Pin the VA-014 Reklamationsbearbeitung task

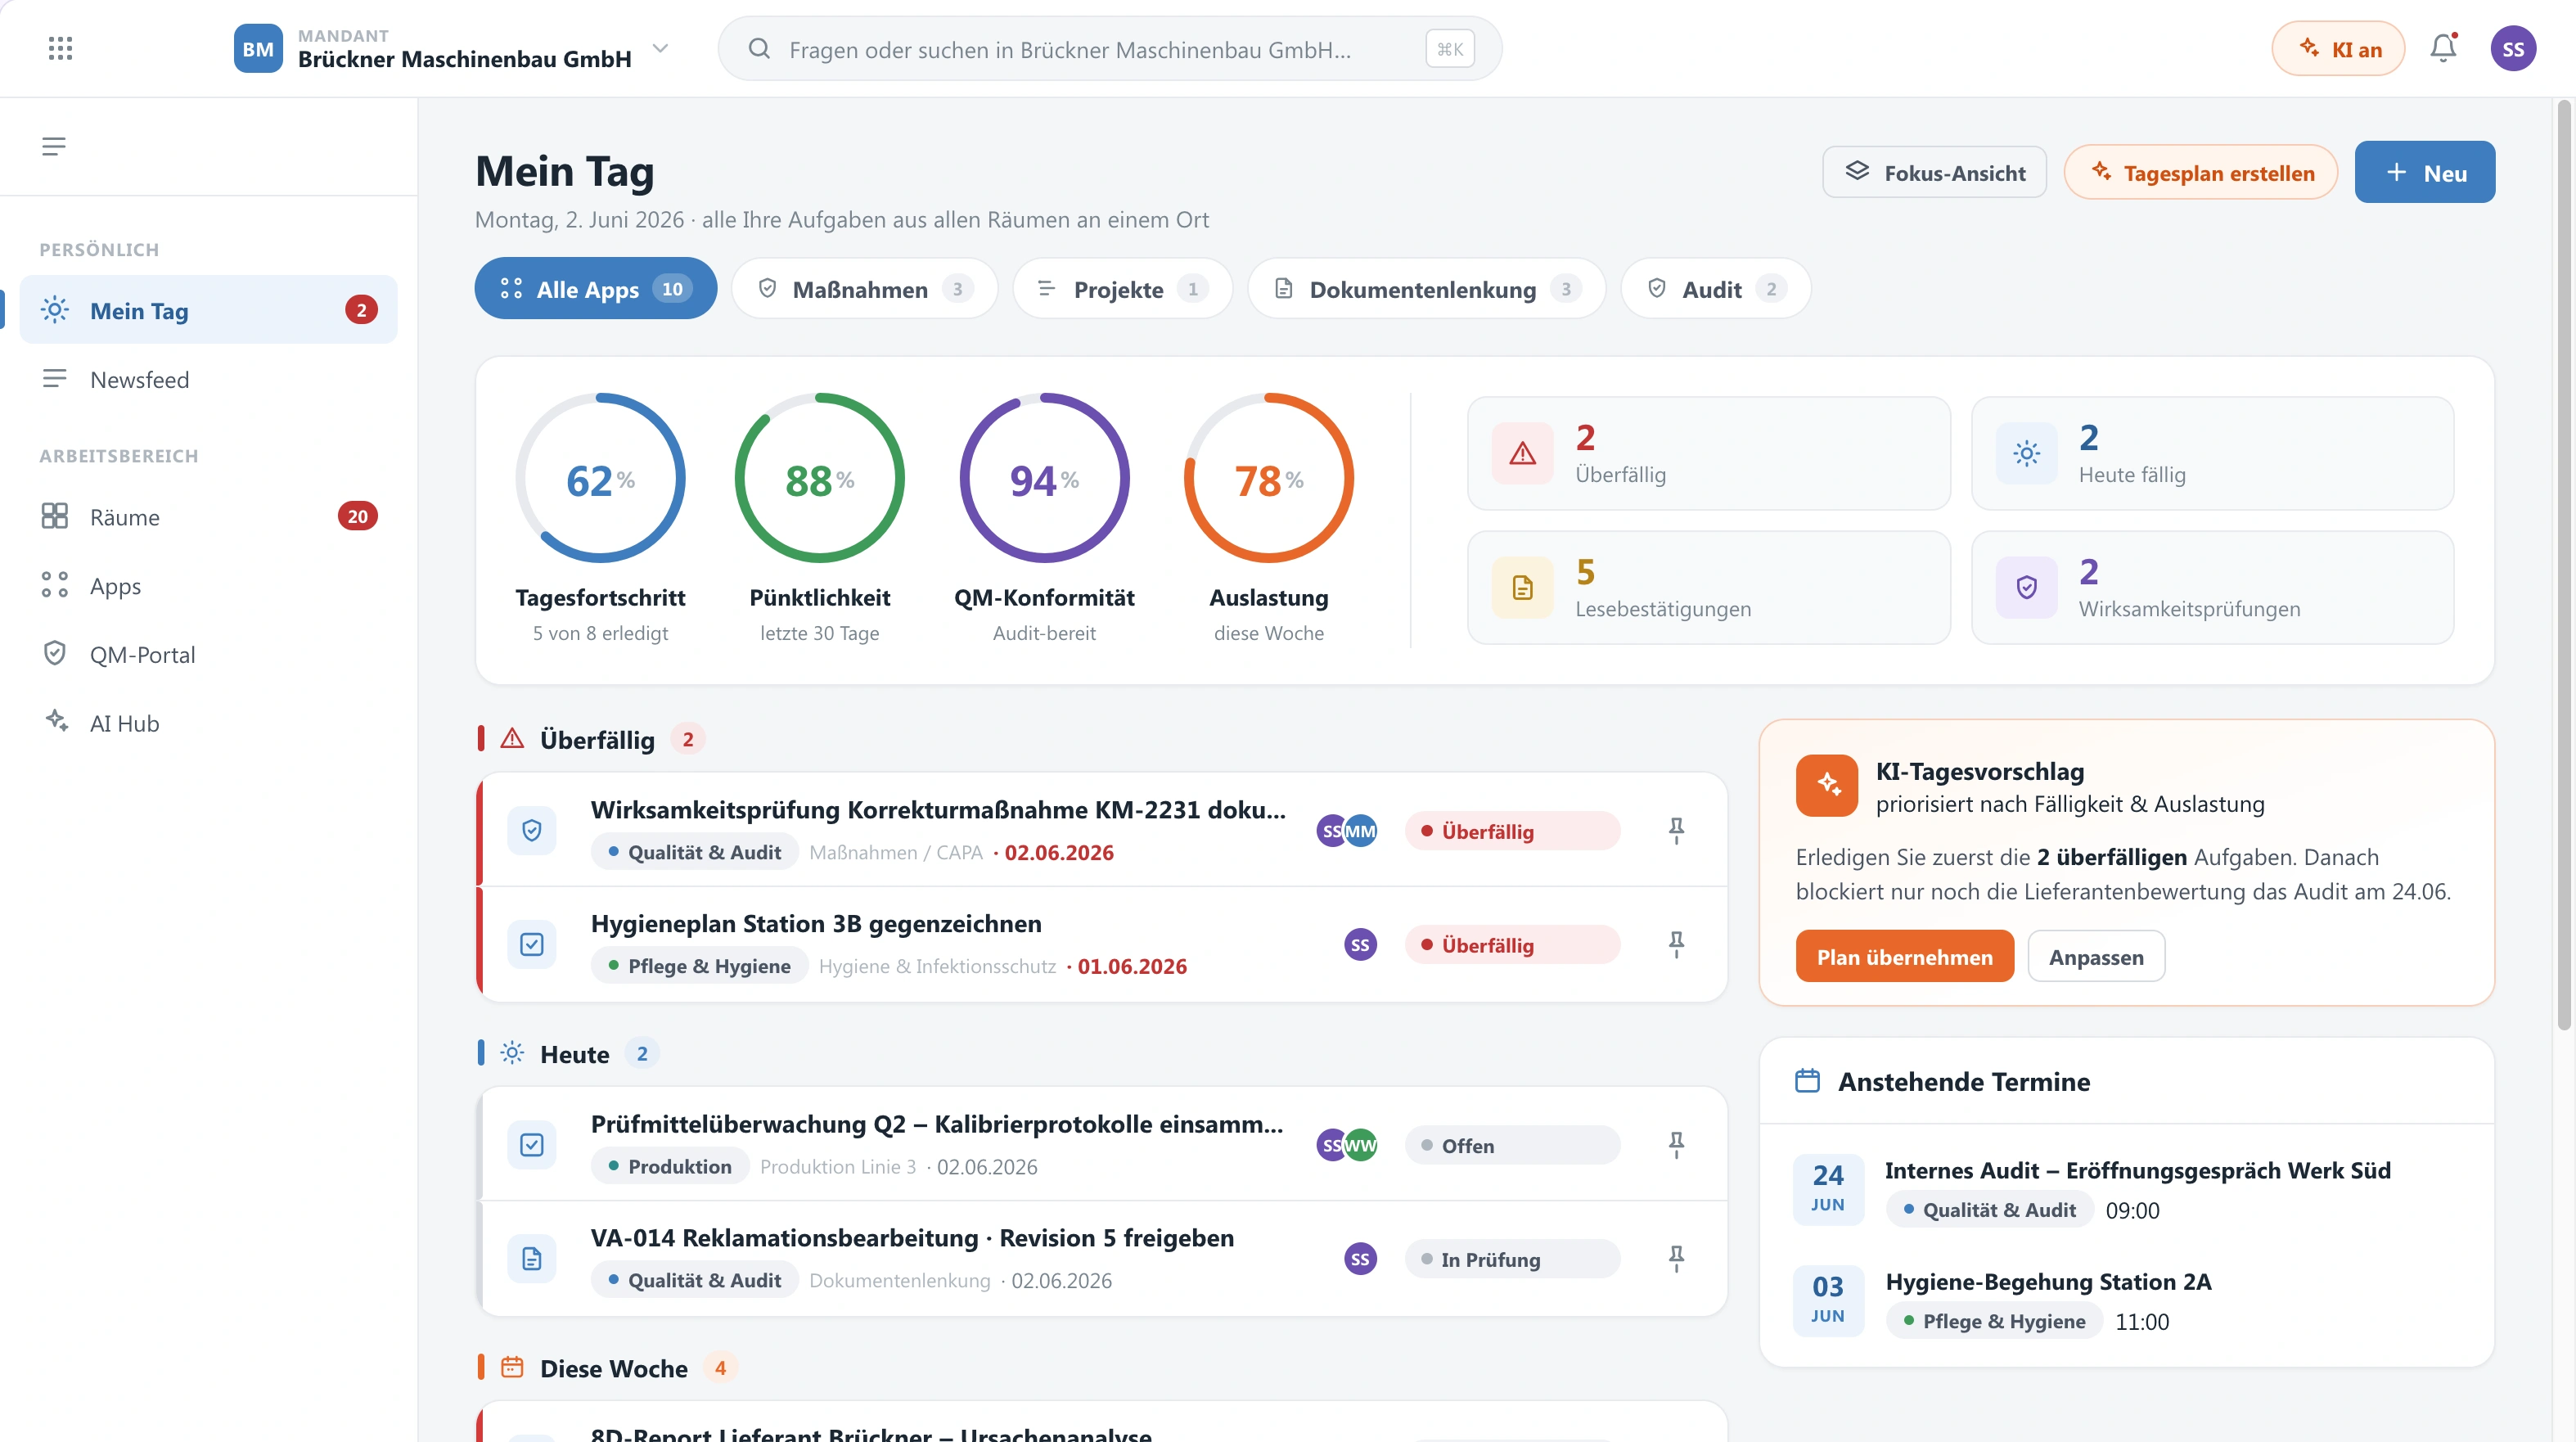tap(1677, 1258)
